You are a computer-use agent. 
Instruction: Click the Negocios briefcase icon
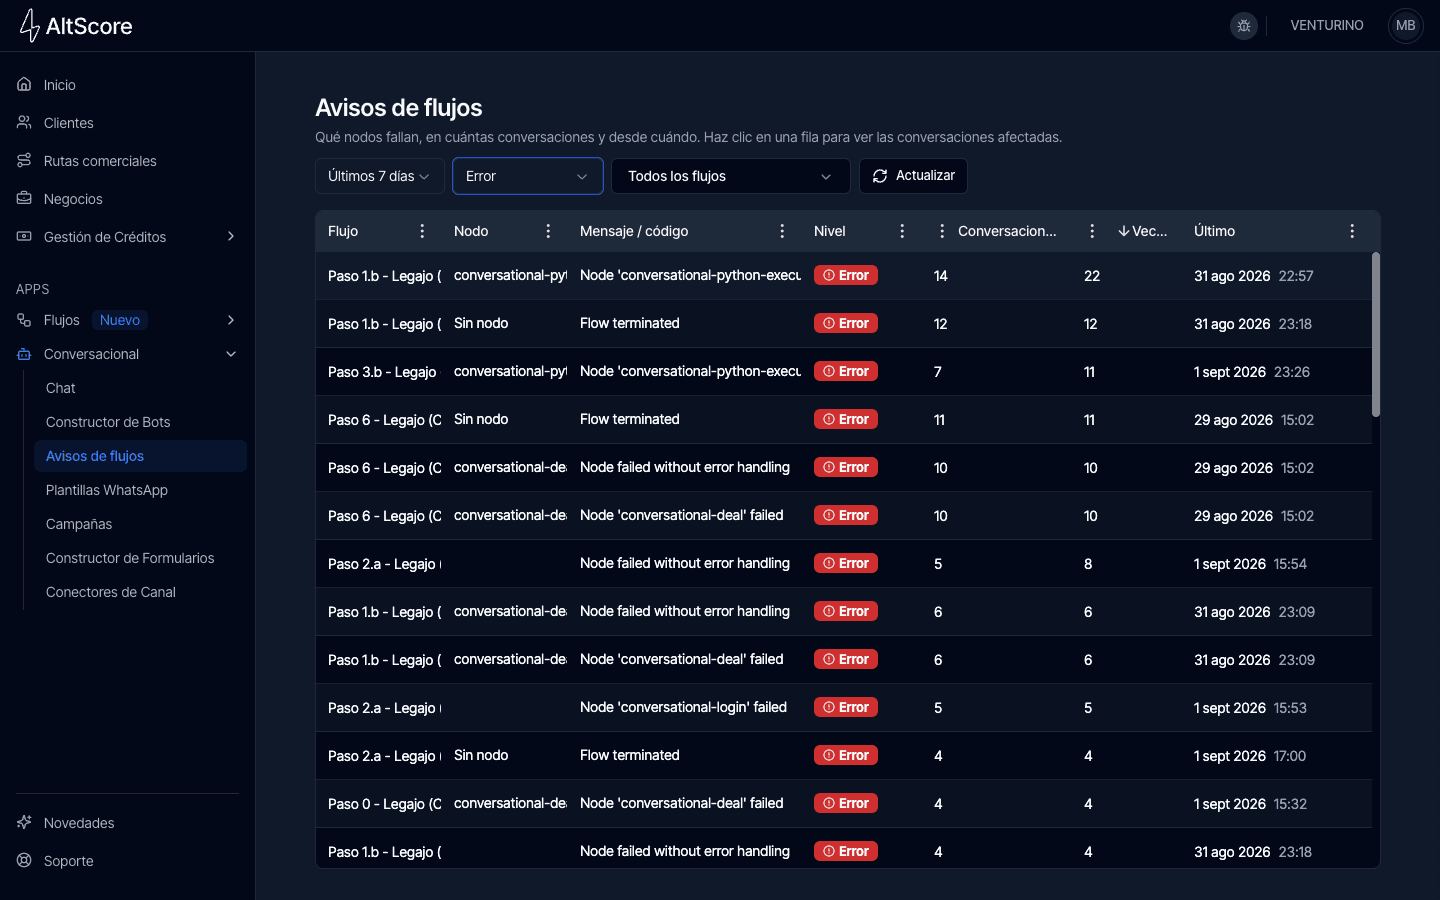[x=24, y=199]
